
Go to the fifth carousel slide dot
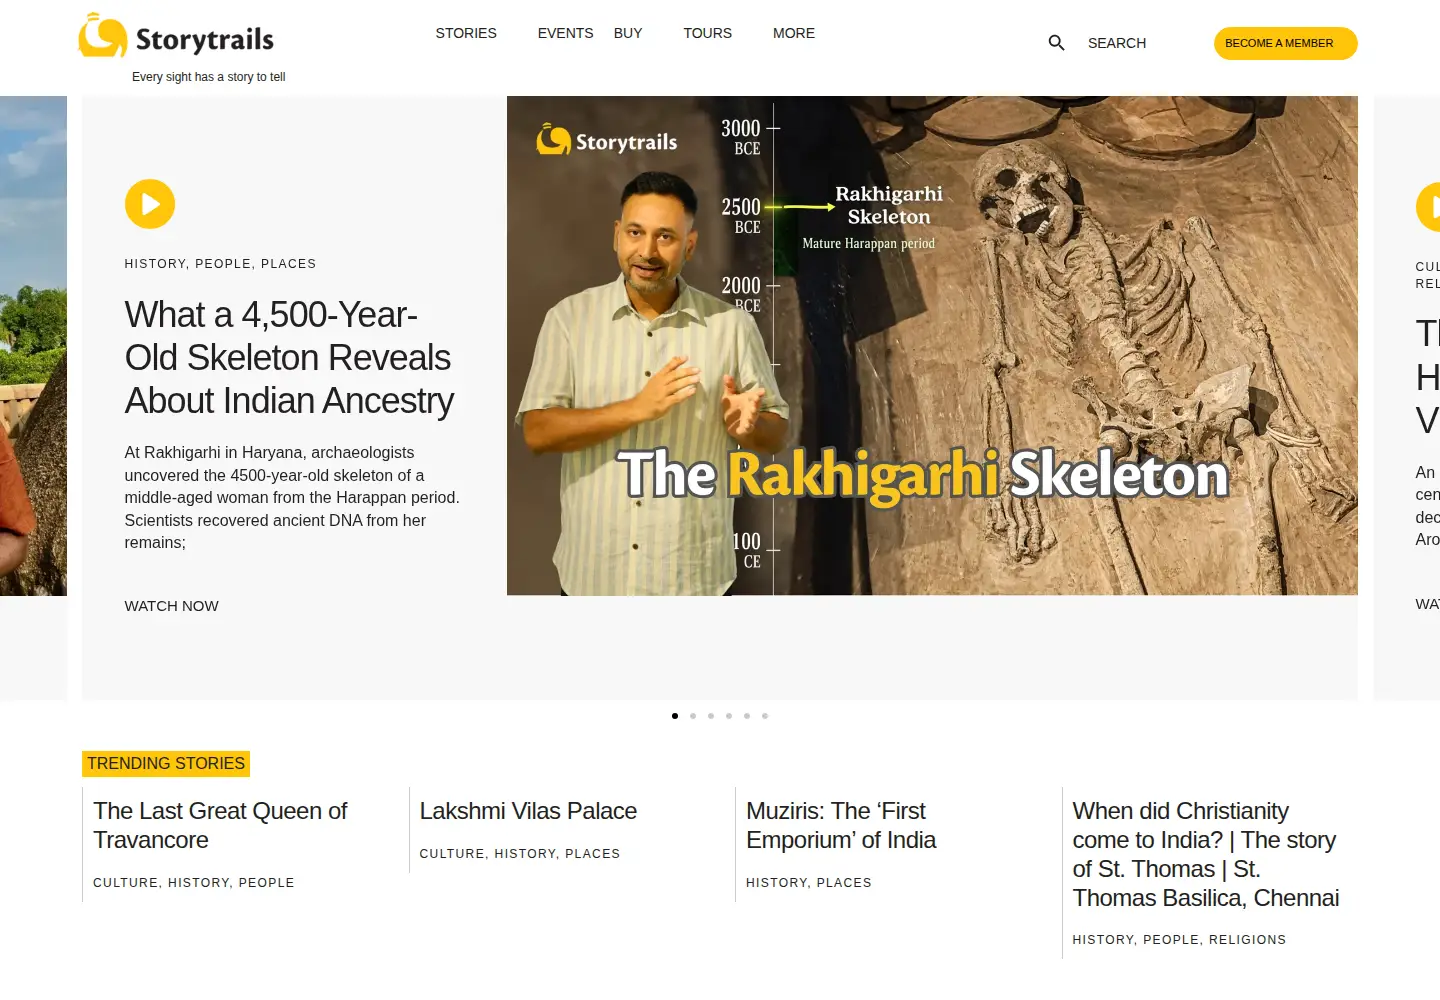(747, 716)
